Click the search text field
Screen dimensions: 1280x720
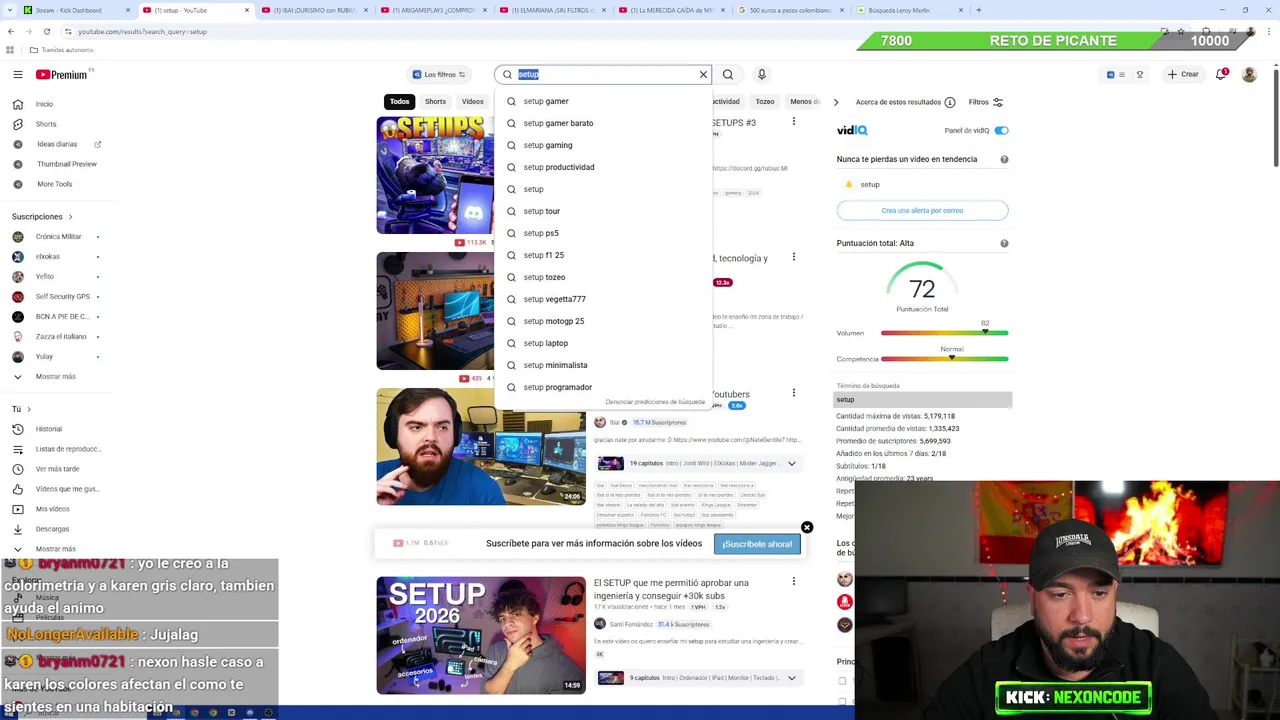(x=605, y=74)
